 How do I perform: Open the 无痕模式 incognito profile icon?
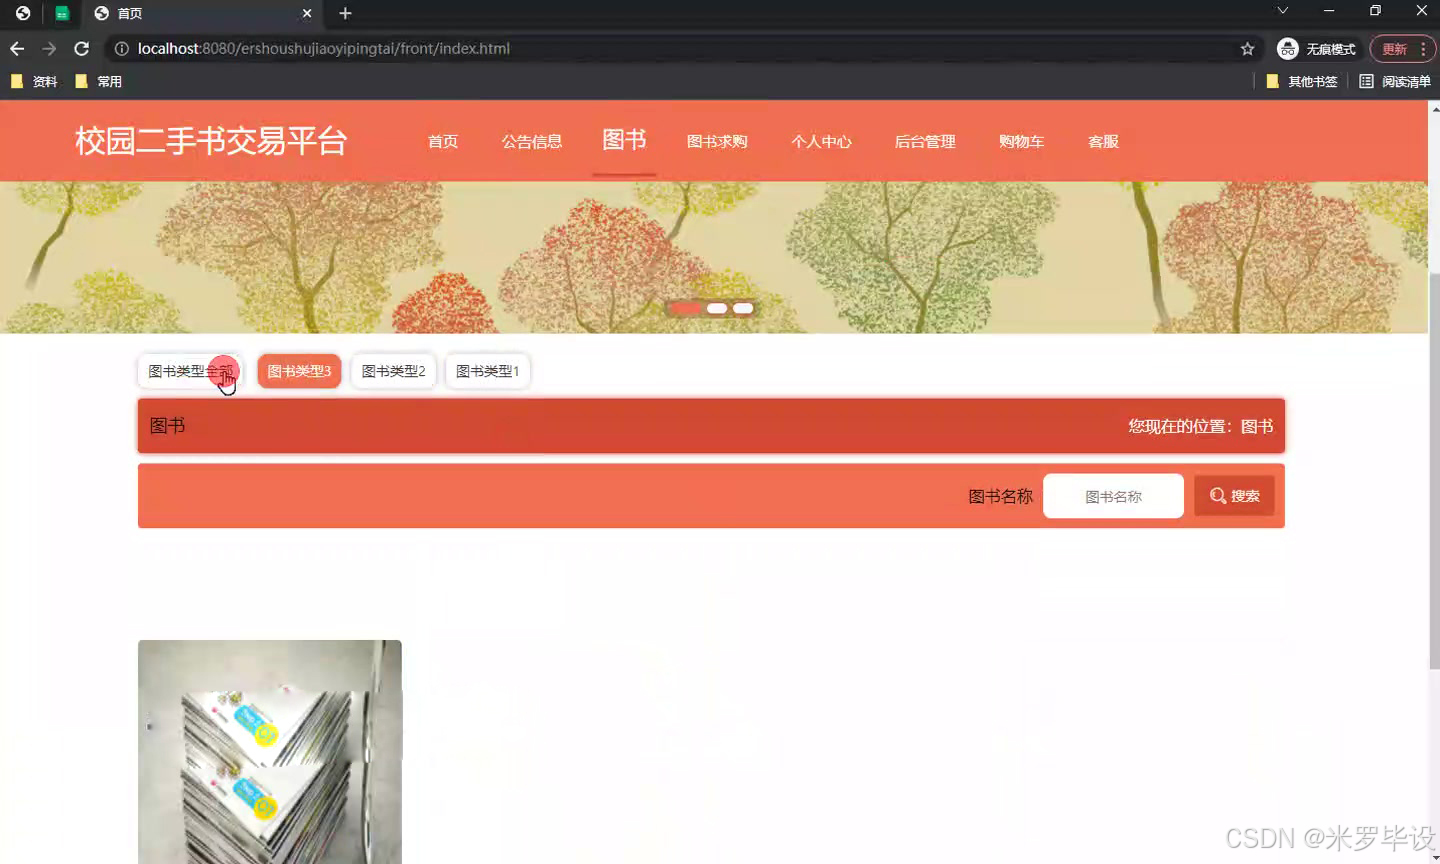point(1288,48)
